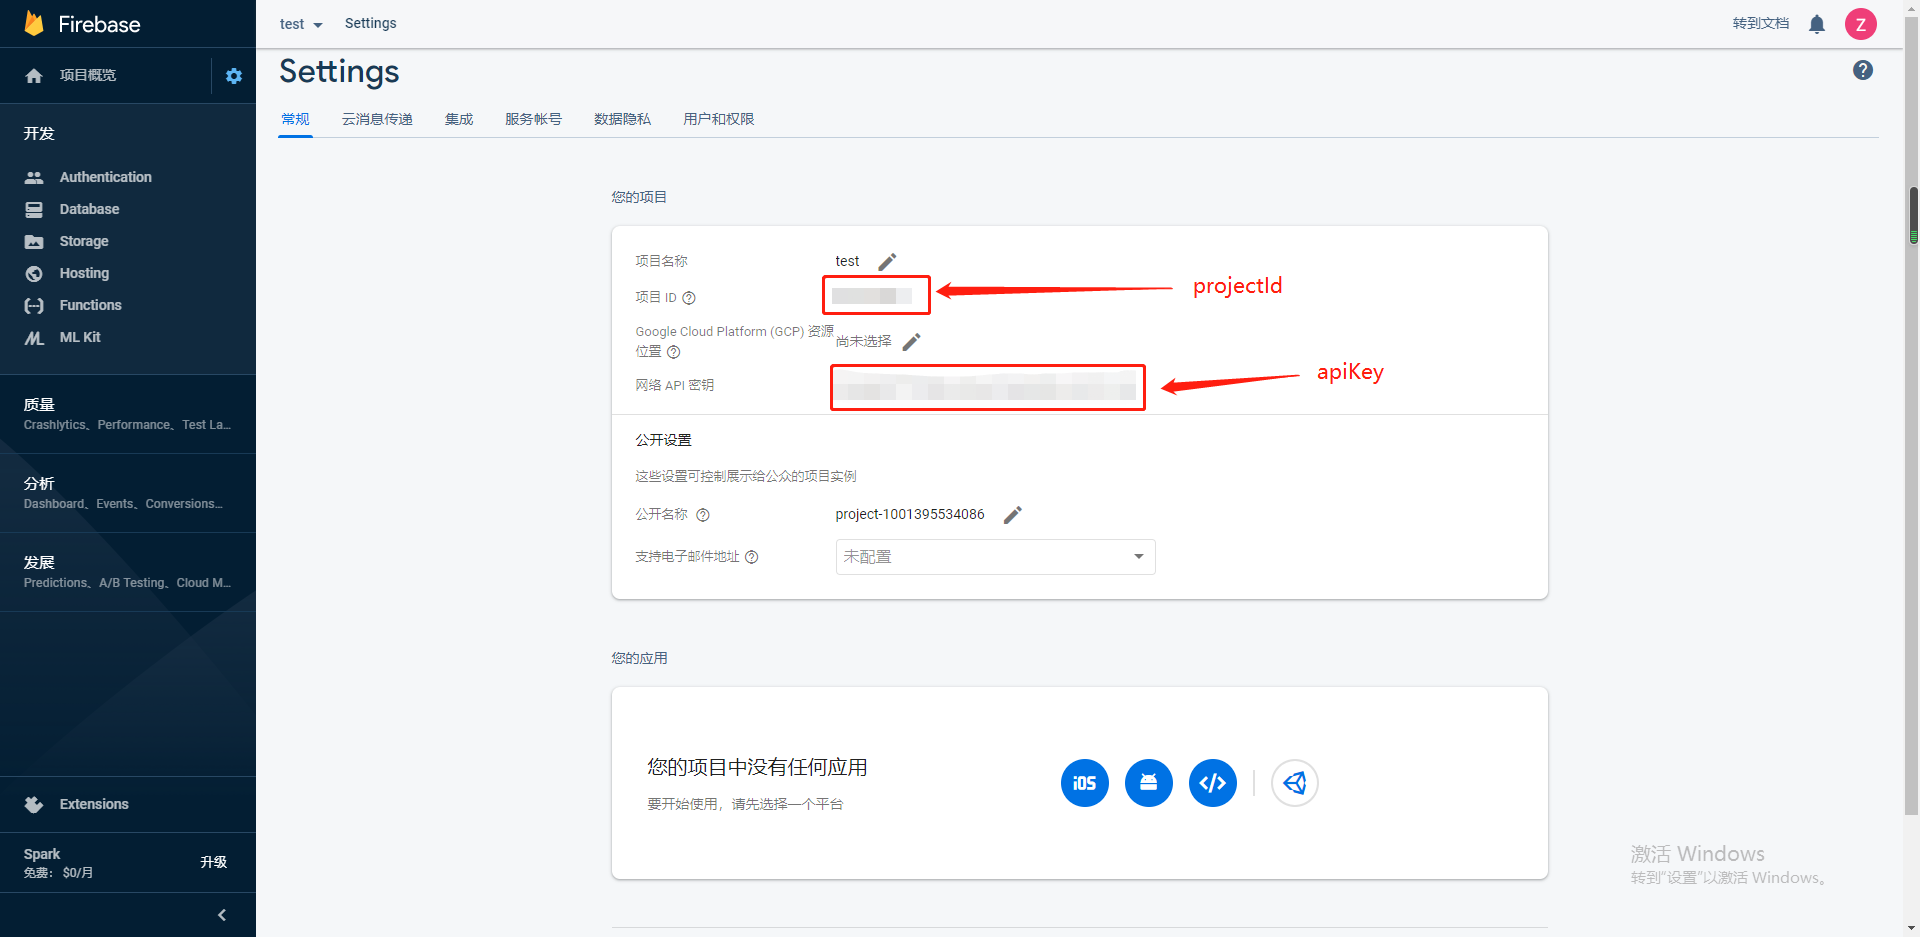1920x937 pixels.
Task: Collapse the left sidebar with the chevron
Action: [222, 914]
